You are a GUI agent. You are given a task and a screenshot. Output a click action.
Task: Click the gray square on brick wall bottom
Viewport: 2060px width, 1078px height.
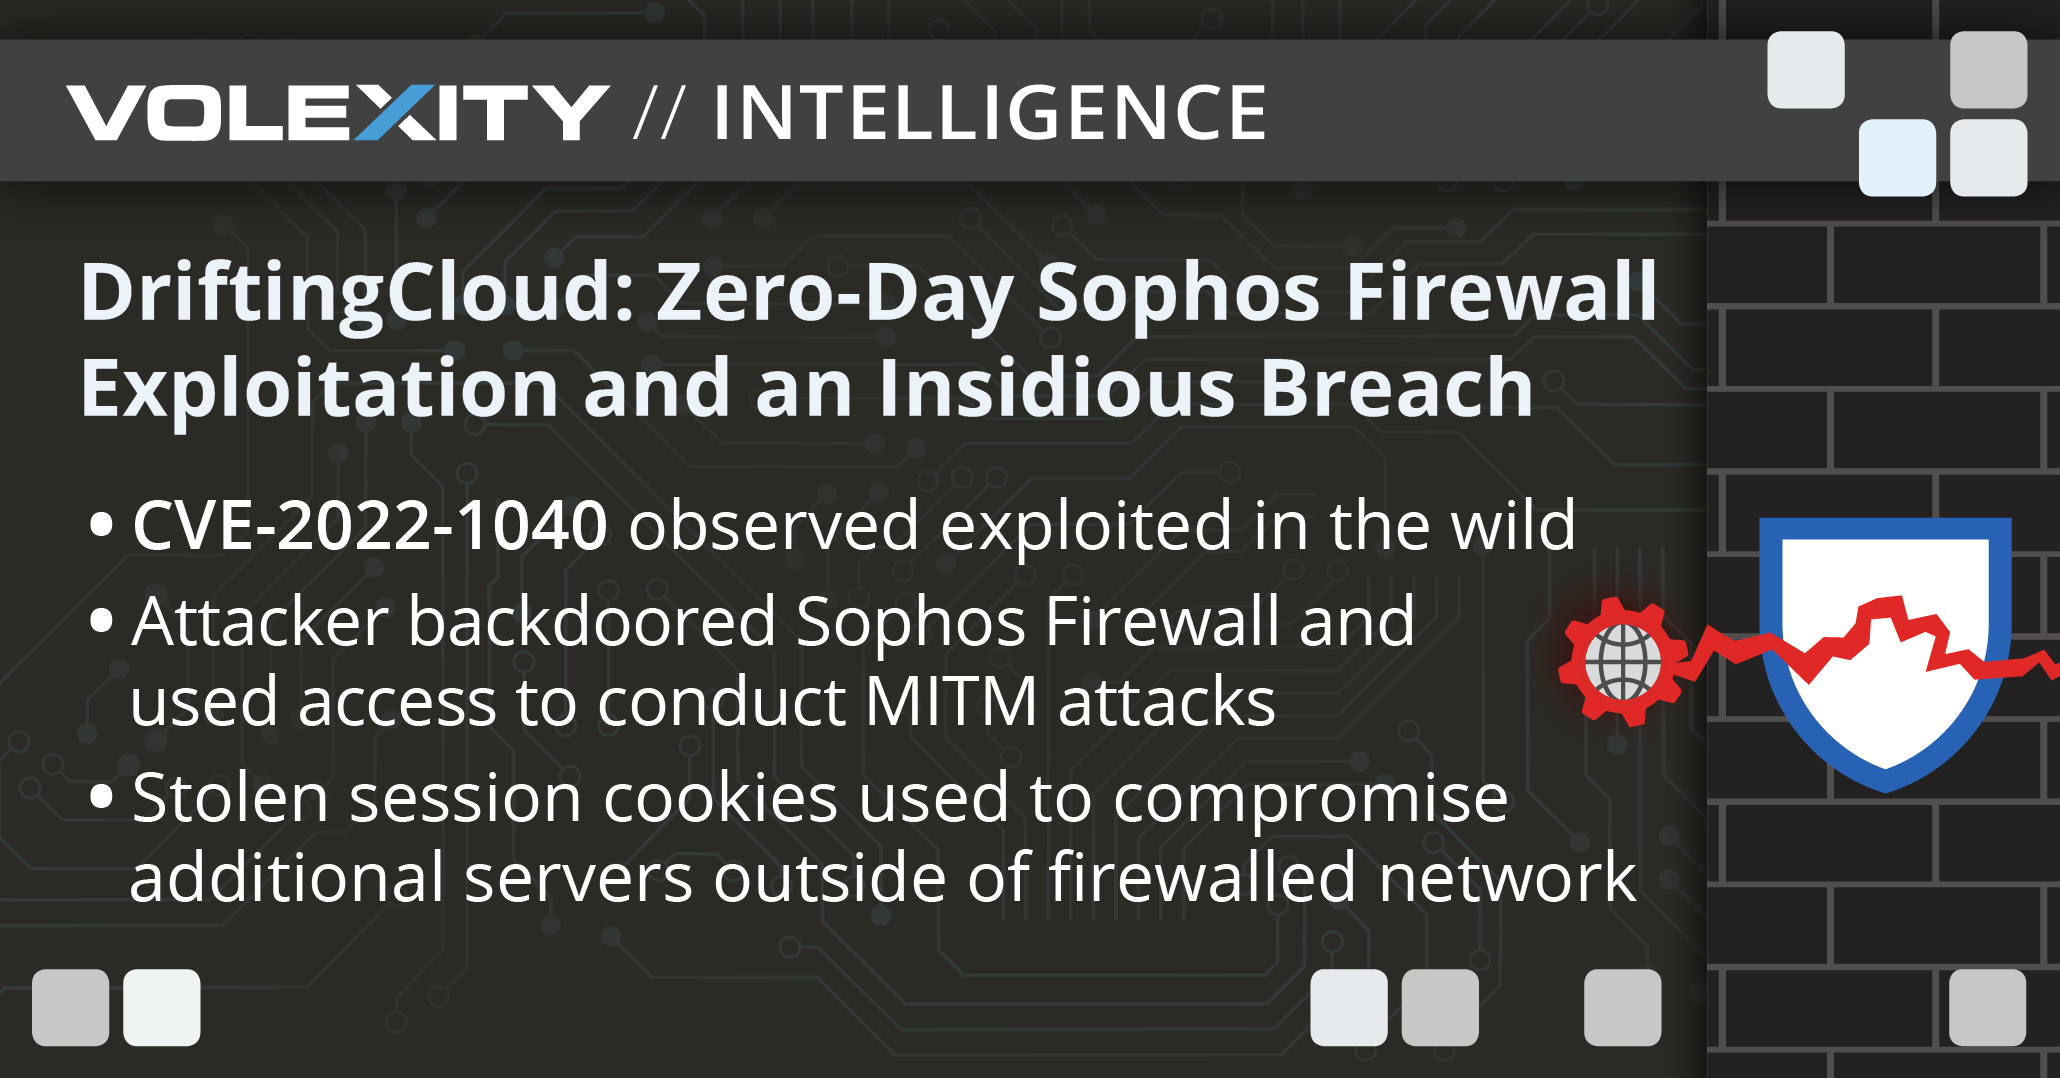tap(1988, 1007)
